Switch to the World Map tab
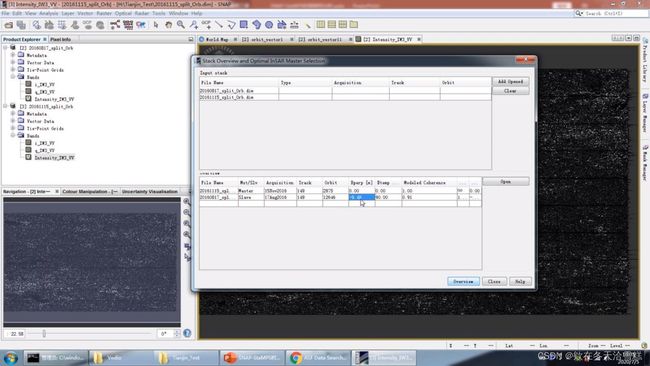The height and width of the screenshot is (366, 650). click(217, 39)
